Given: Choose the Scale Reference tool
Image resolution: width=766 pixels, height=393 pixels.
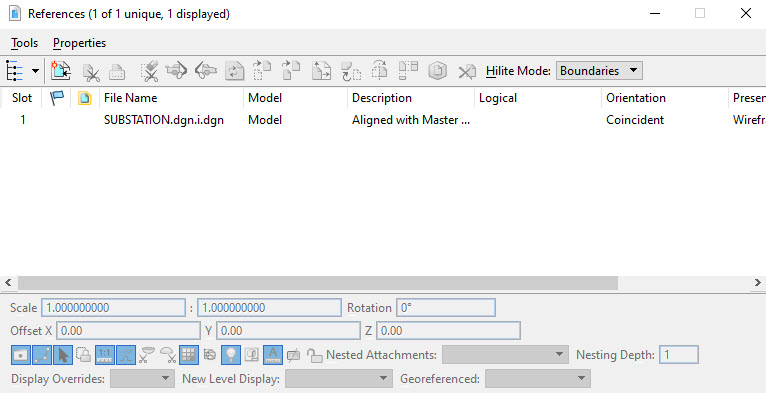Looking at the screenshot, I should (321, 71).
